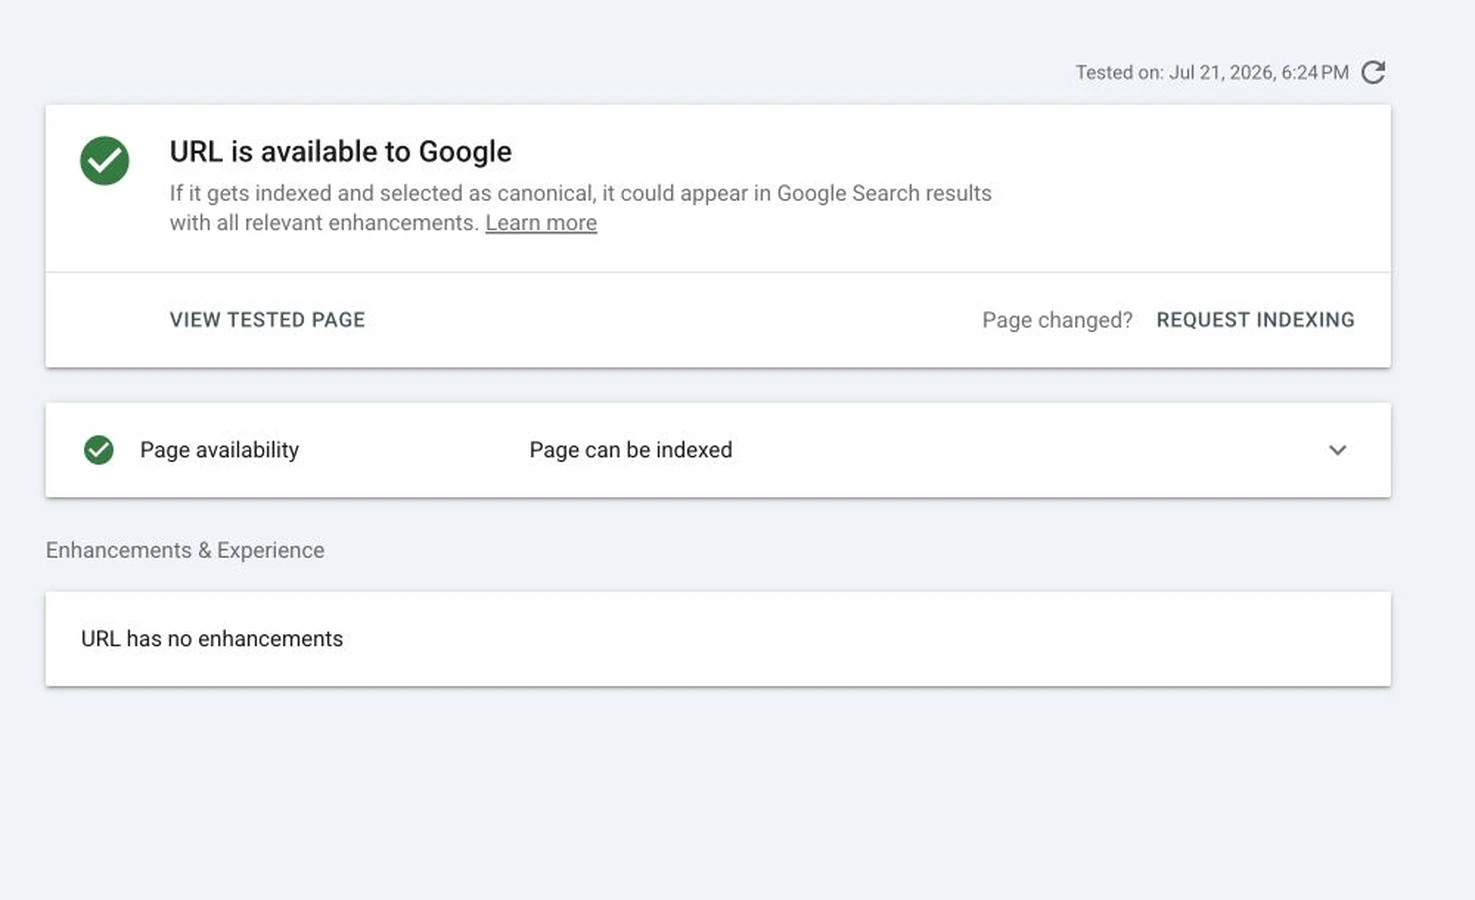Open the Learn more link
The image size is (1475, 900).
pos(541,223)
